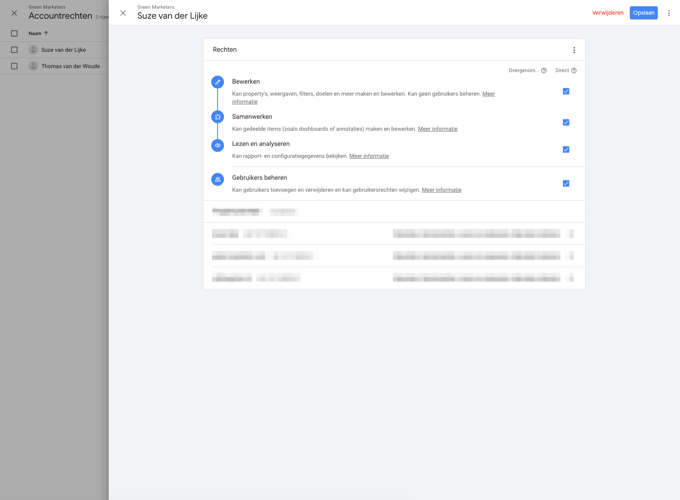This screenshot has height=500, width=680.
Task: Toggle the Gebruikers beheren checkbox
Action: tap(566, 183)
